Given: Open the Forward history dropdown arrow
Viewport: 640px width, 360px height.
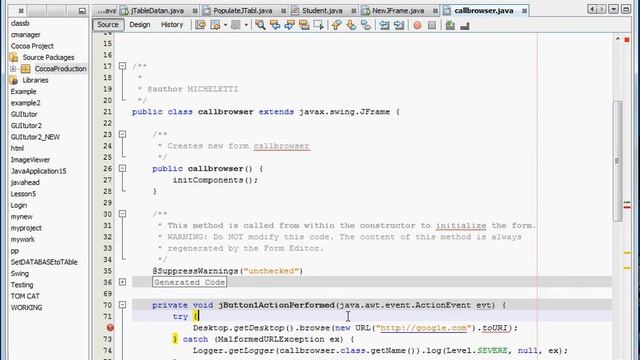Looking at the screenshot, I should [246, 25].
